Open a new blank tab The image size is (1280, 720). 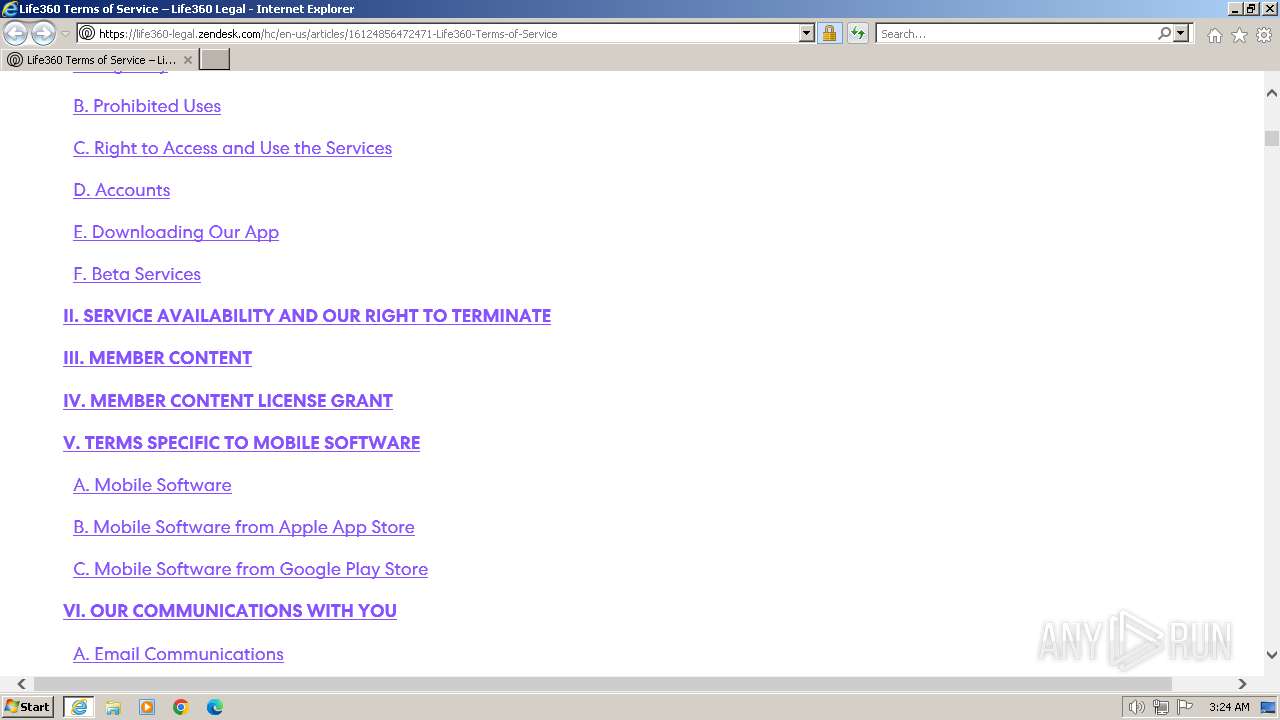pyautogui.click(x=215, y=59)
